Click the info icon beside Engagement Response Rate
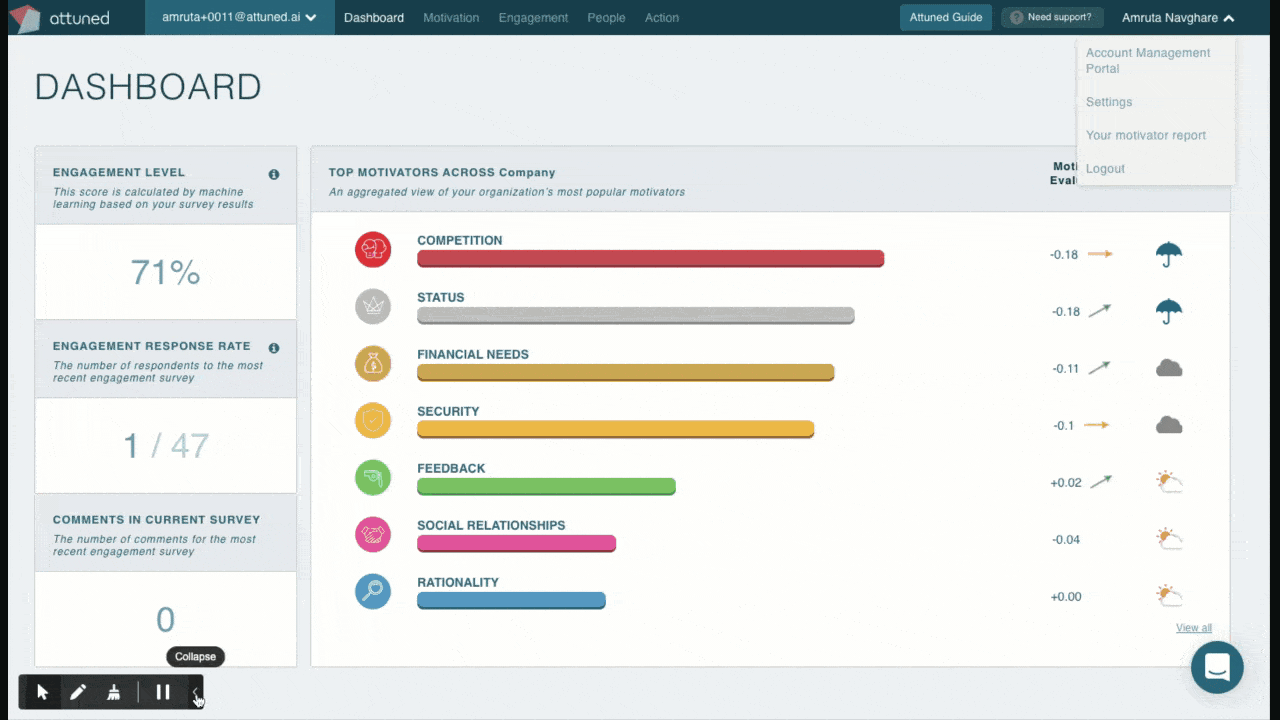Image resolution: width=1280 pixels, height=720 pixels. coord(274,348)
